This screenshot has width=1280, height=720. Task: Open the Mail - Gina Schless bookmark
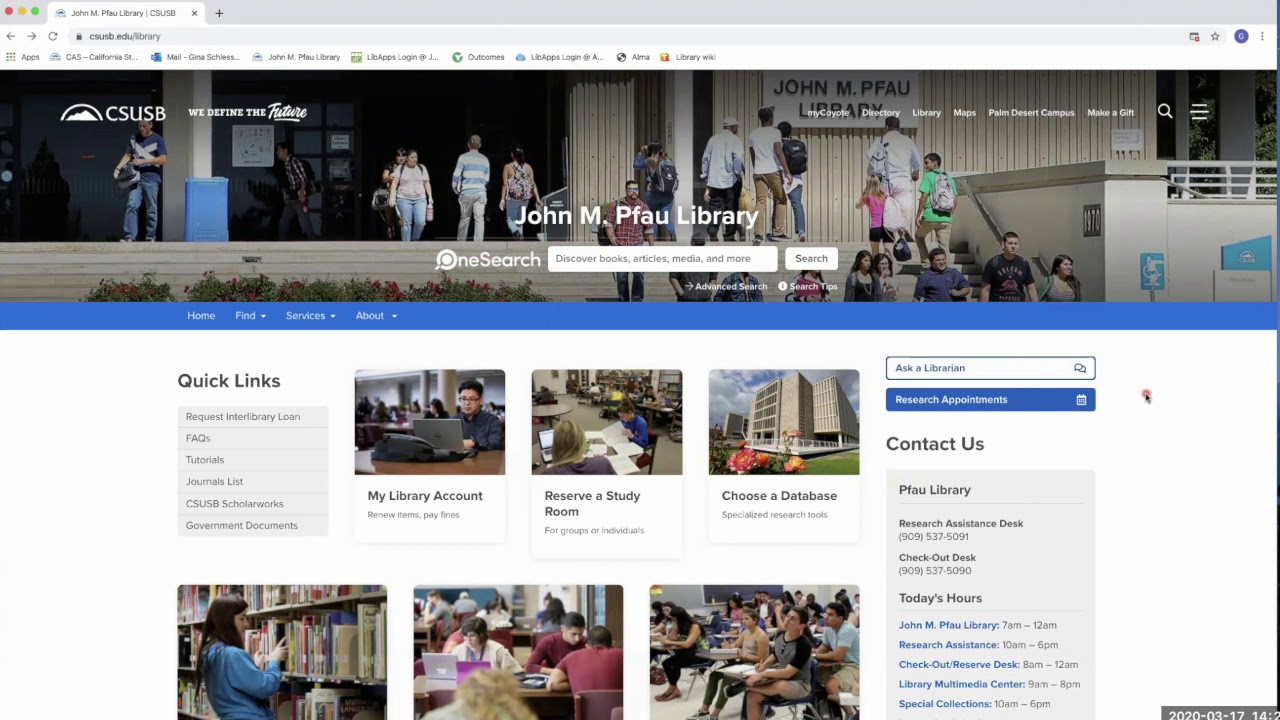click(x=196, y=57)
